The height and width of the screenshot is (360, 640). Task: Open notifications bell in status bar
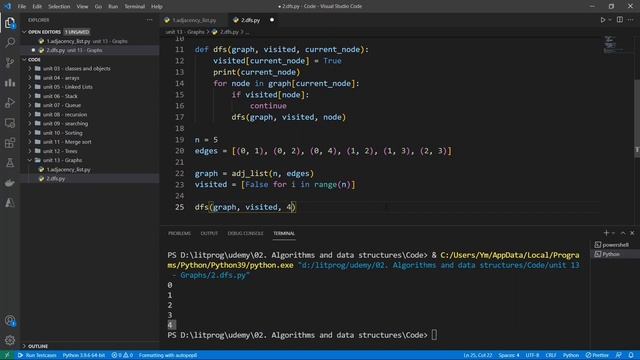(631, 355)
